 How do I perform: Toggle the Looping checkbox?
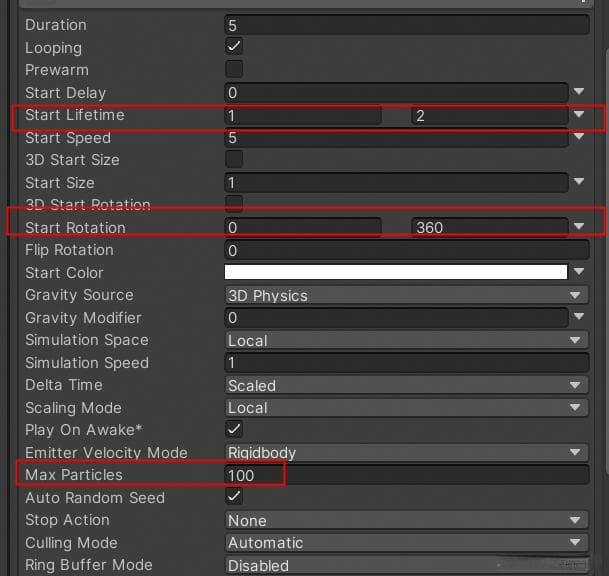click(x=234, y=47)
